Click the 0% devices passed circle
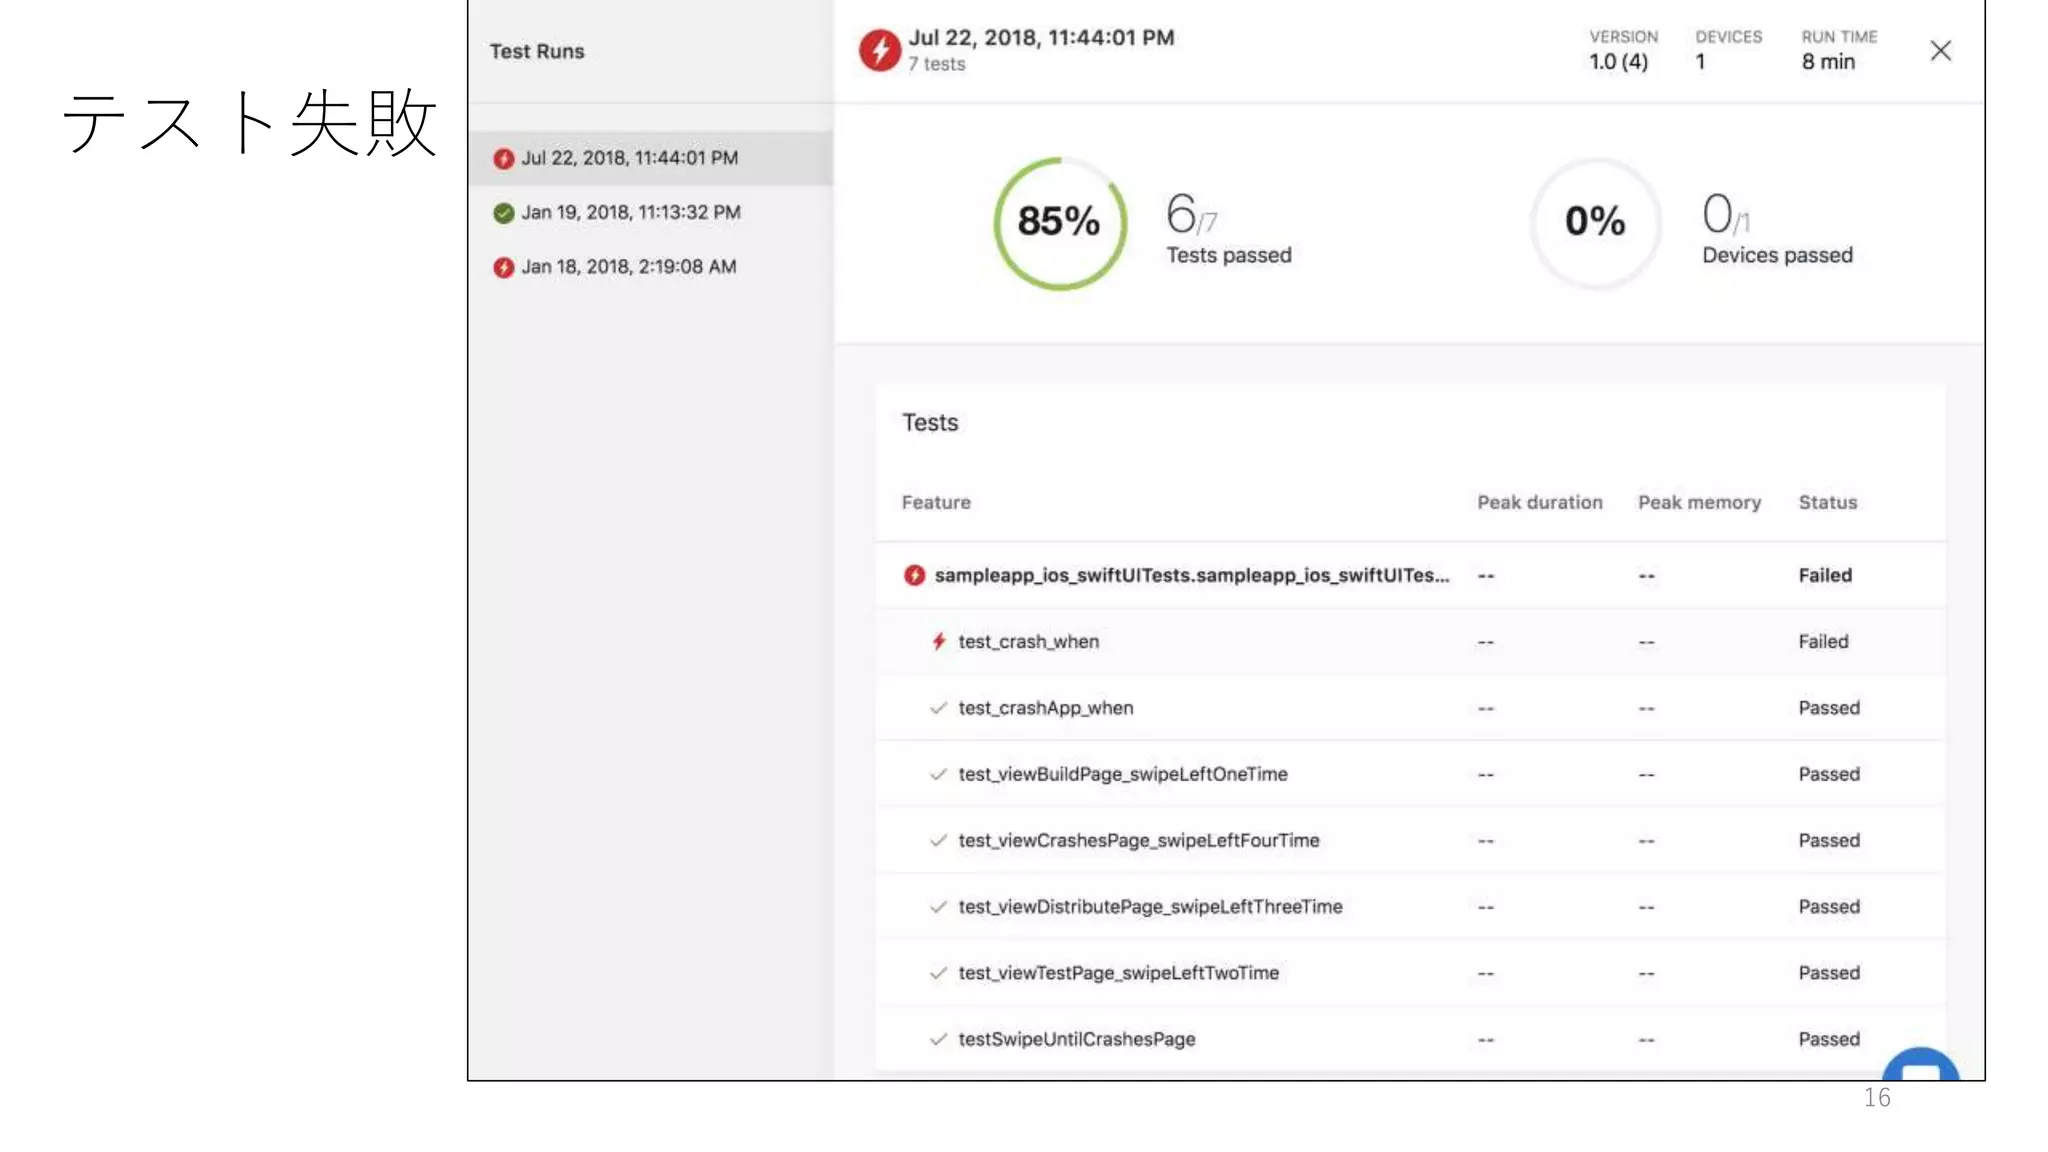 click(1595, 222)
